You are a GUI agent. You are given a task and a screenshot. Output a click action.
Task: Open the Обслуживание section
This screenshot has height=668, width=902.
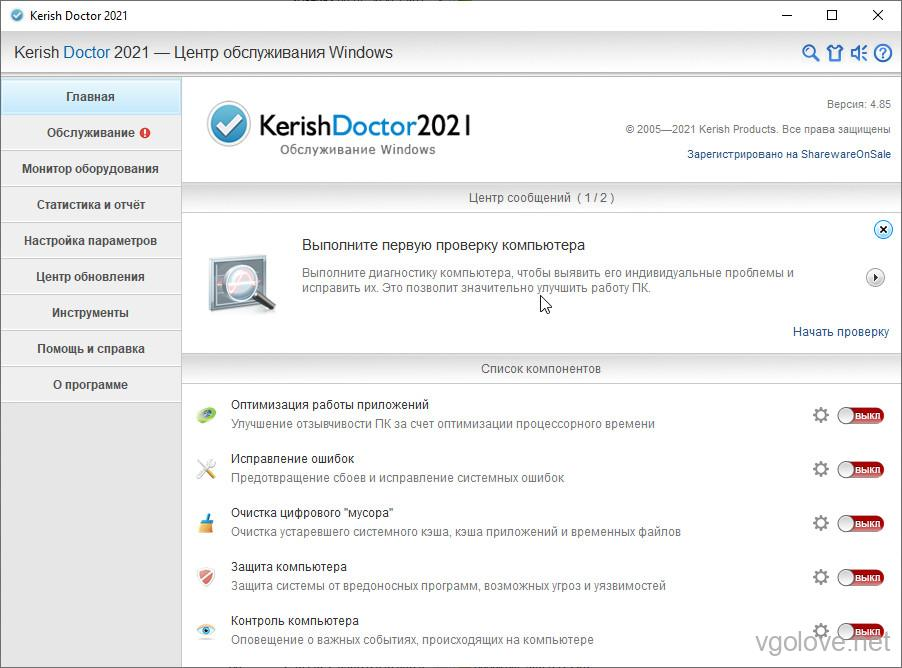pos(91,133)
